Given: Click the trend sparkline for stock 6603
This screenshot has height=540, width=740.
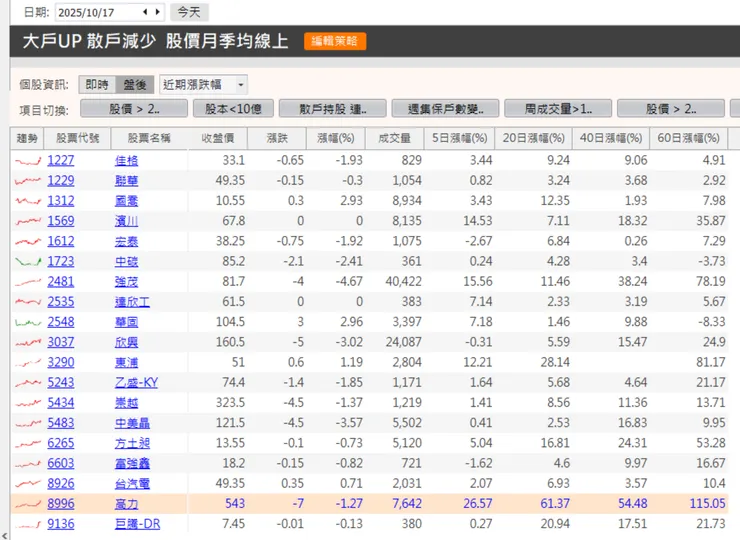Looking at the screenshot, I should tap(28, 464).
